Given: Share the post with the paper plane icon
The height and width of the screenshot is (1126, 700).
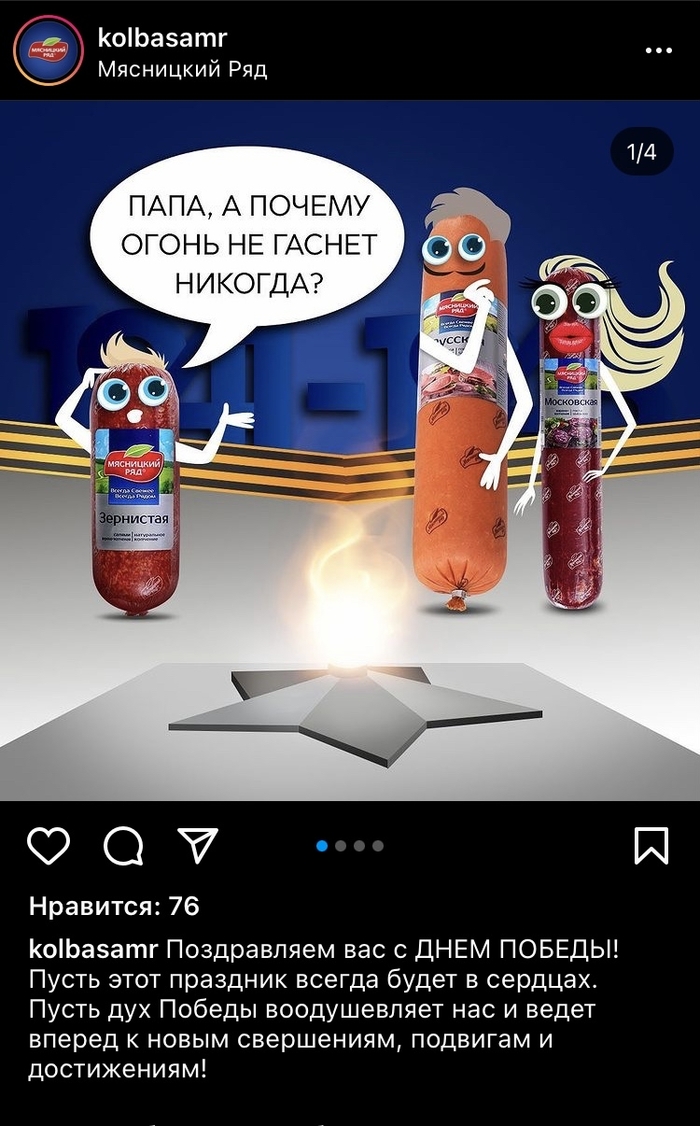Looking at the screenshot, I should click(x=197, y=845).
